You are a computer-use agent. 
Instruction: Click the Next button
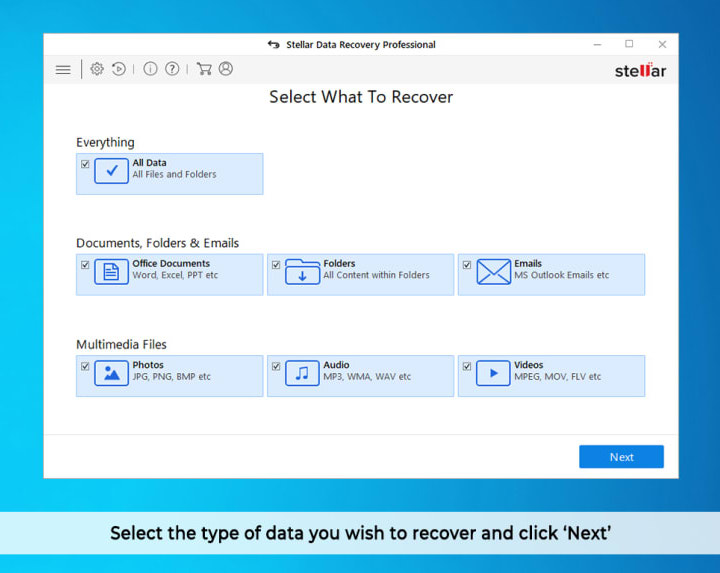point(621,457)
